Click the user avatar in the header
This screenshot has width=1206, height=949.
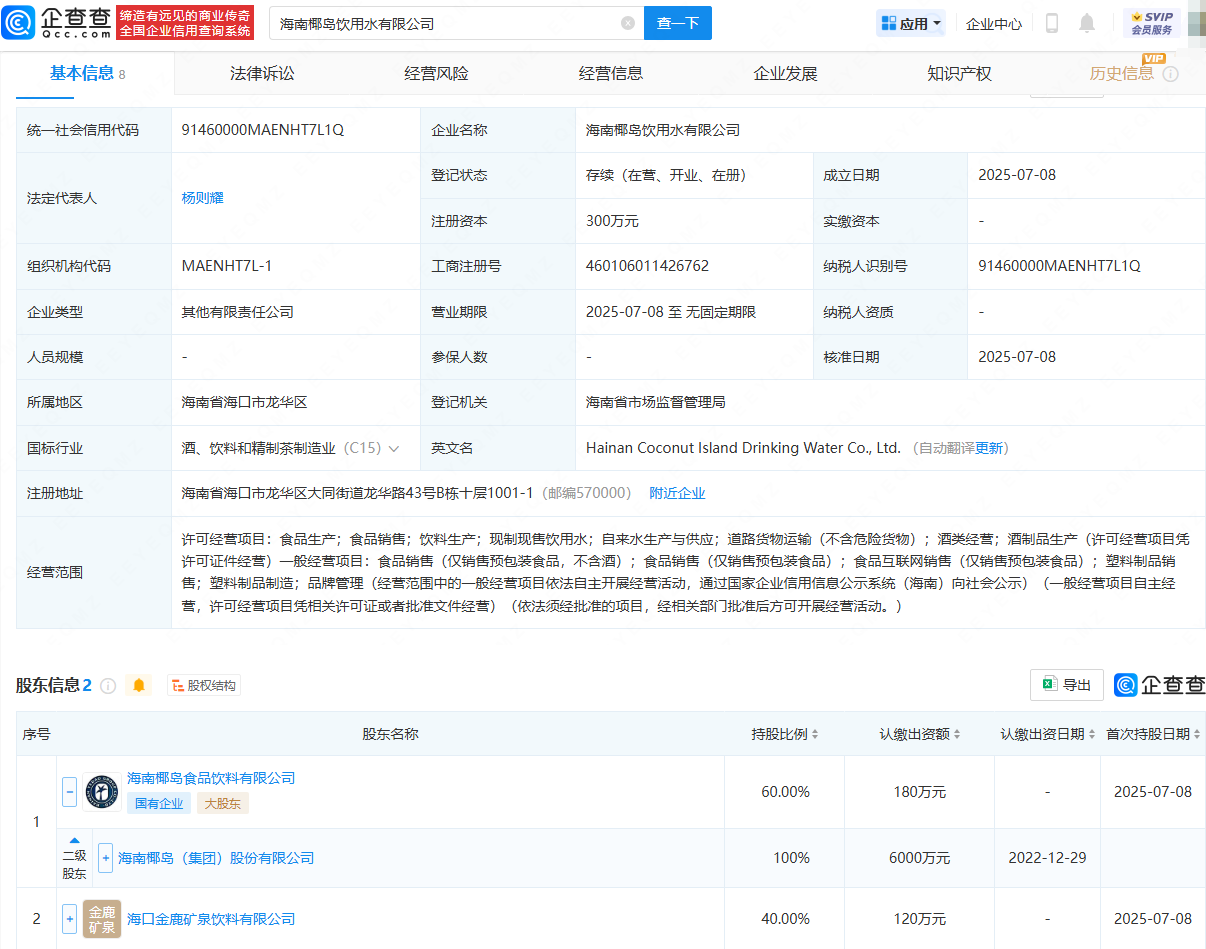(x=1195, y=23)
